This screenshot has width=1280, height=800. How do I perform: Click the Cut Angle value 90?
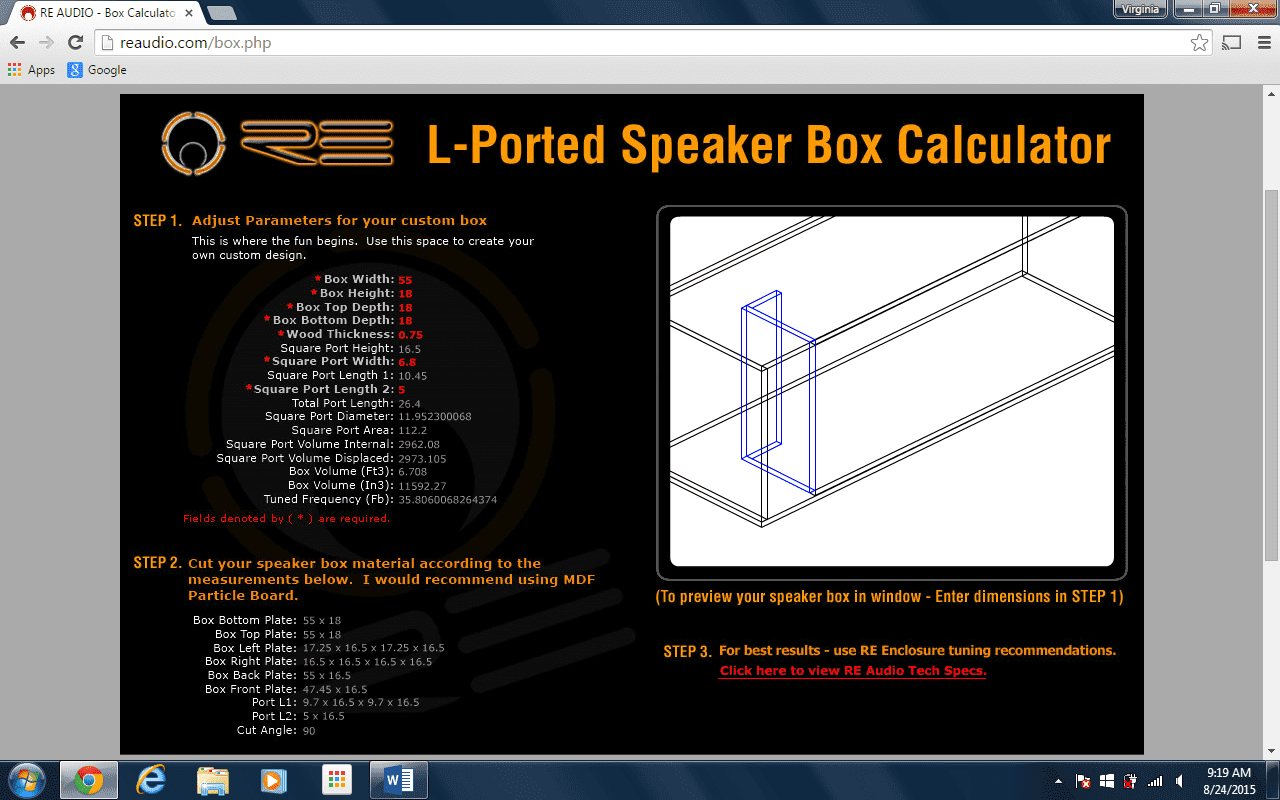pyautogui.click(x=310, y=731)
